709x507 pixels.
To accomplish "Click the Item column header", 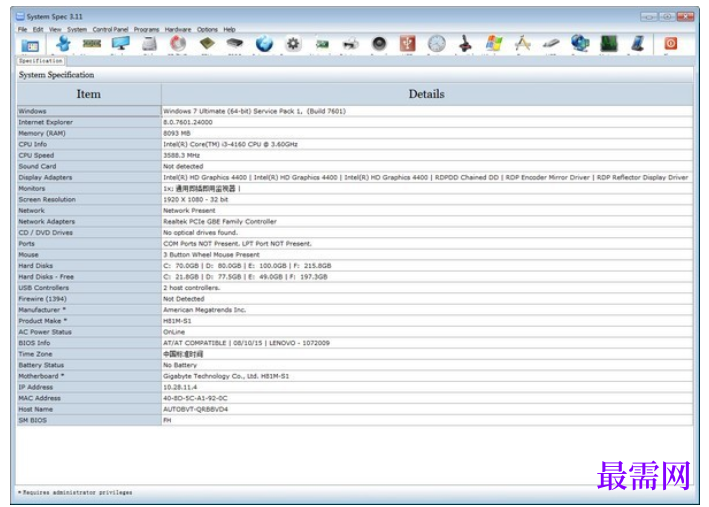I will coord(89,94).
